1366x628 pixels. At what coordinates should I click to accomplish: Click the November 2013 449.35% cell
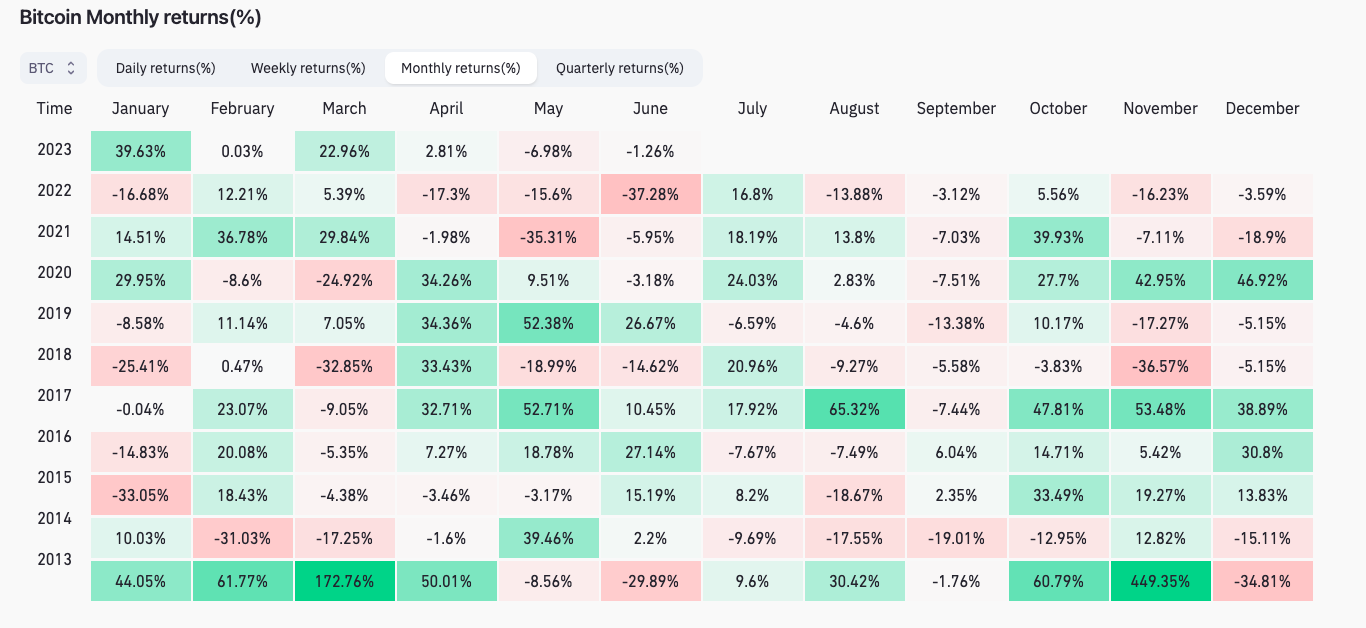point(1160,581)
